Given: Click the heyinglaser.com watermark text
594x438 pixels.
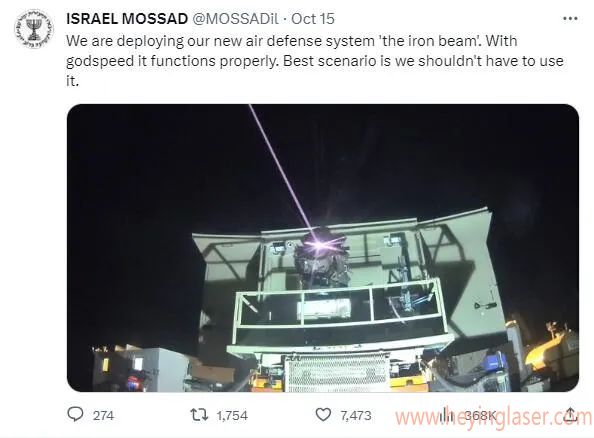Looking at the screenshot, I should pos(494,417).
